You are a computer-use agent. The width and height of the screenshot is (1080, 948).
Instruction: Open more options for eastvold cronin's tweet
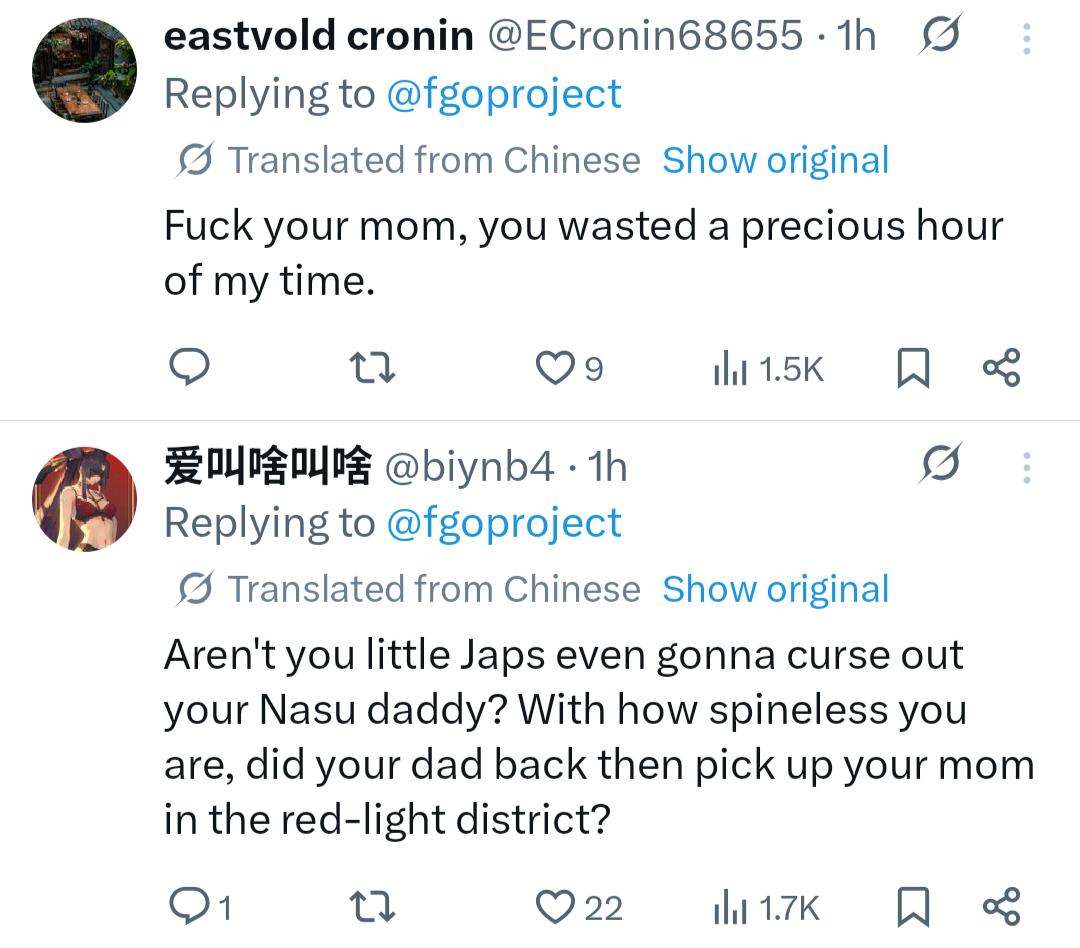(x=1026, y=39)
